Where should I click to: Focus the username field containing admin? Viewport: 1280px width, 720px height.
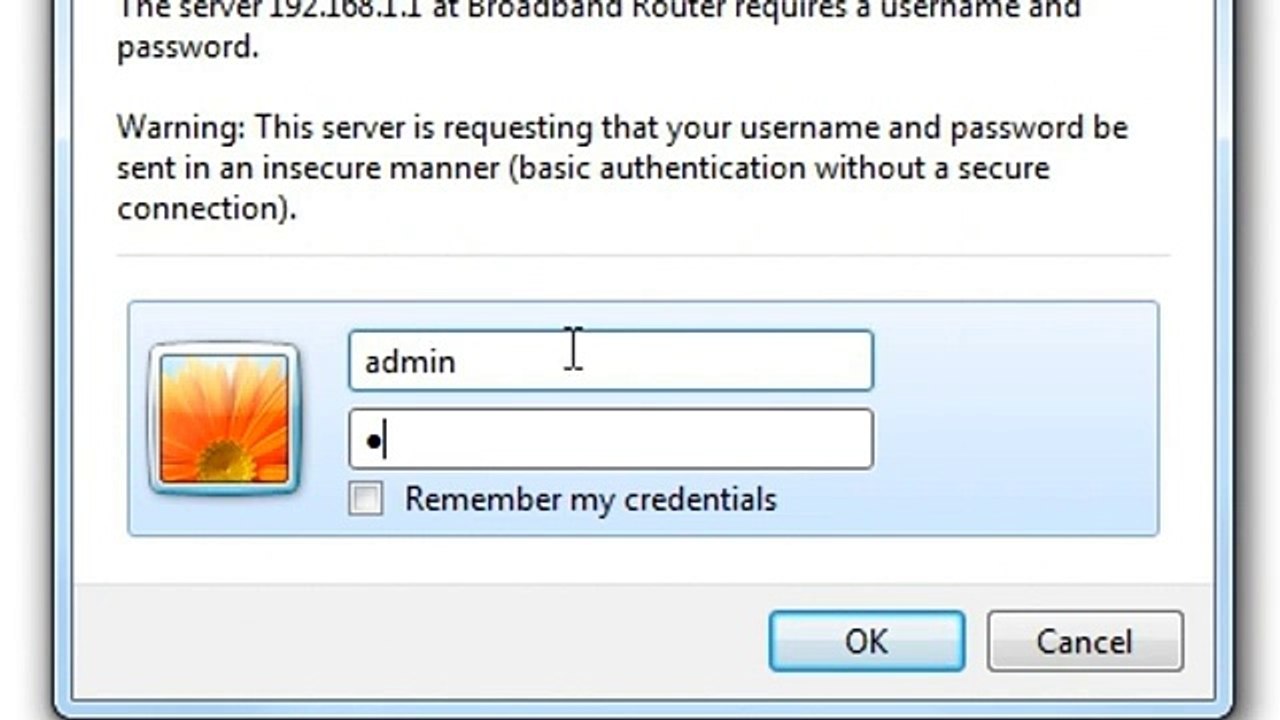(x=611, y=360)
